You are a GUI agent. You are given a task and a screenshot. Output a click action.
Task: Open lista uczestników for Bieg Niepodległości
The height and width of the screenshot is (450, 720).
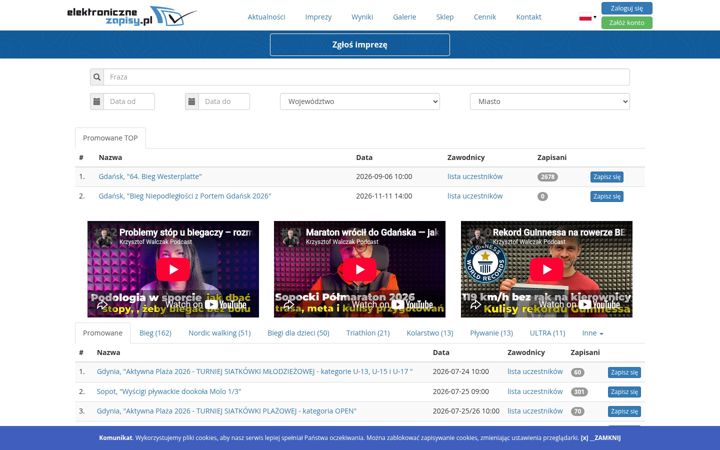475,196
